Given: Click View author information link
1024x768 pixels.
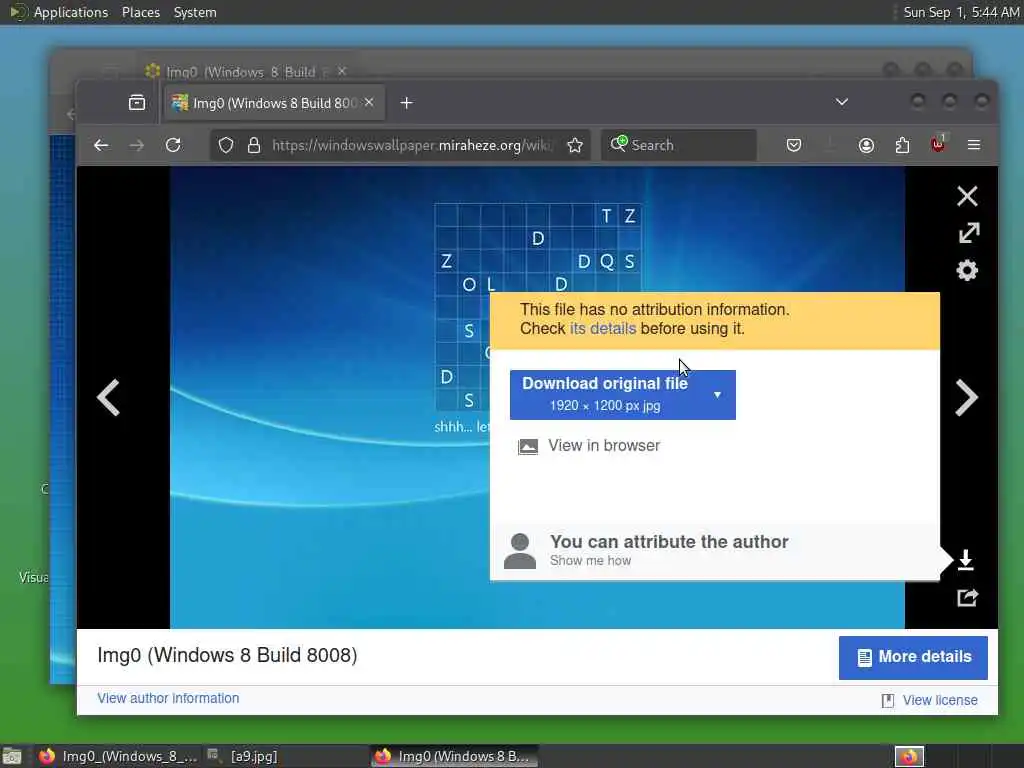Looking at the screenshot, I should coord(168,698).
